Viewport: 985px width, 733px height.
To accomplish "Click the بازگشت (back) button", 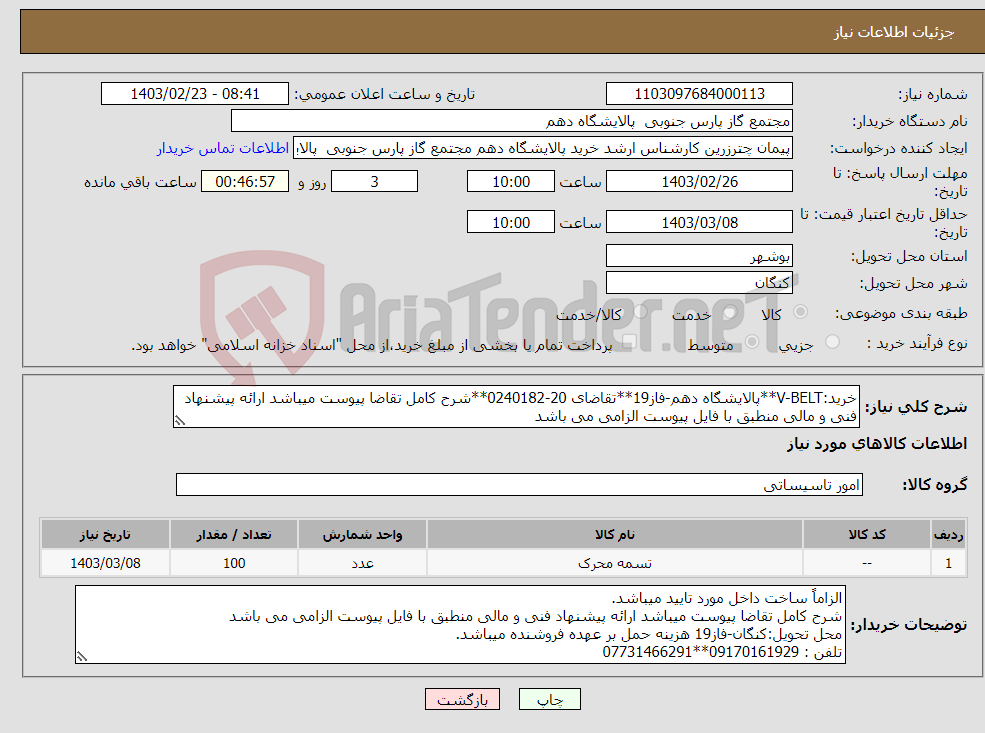I will pos(462,699).
